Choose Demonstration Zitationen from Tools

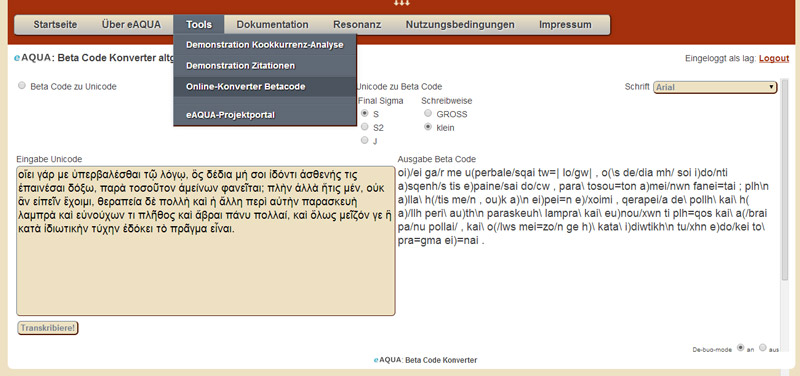[x=265, y=66]
